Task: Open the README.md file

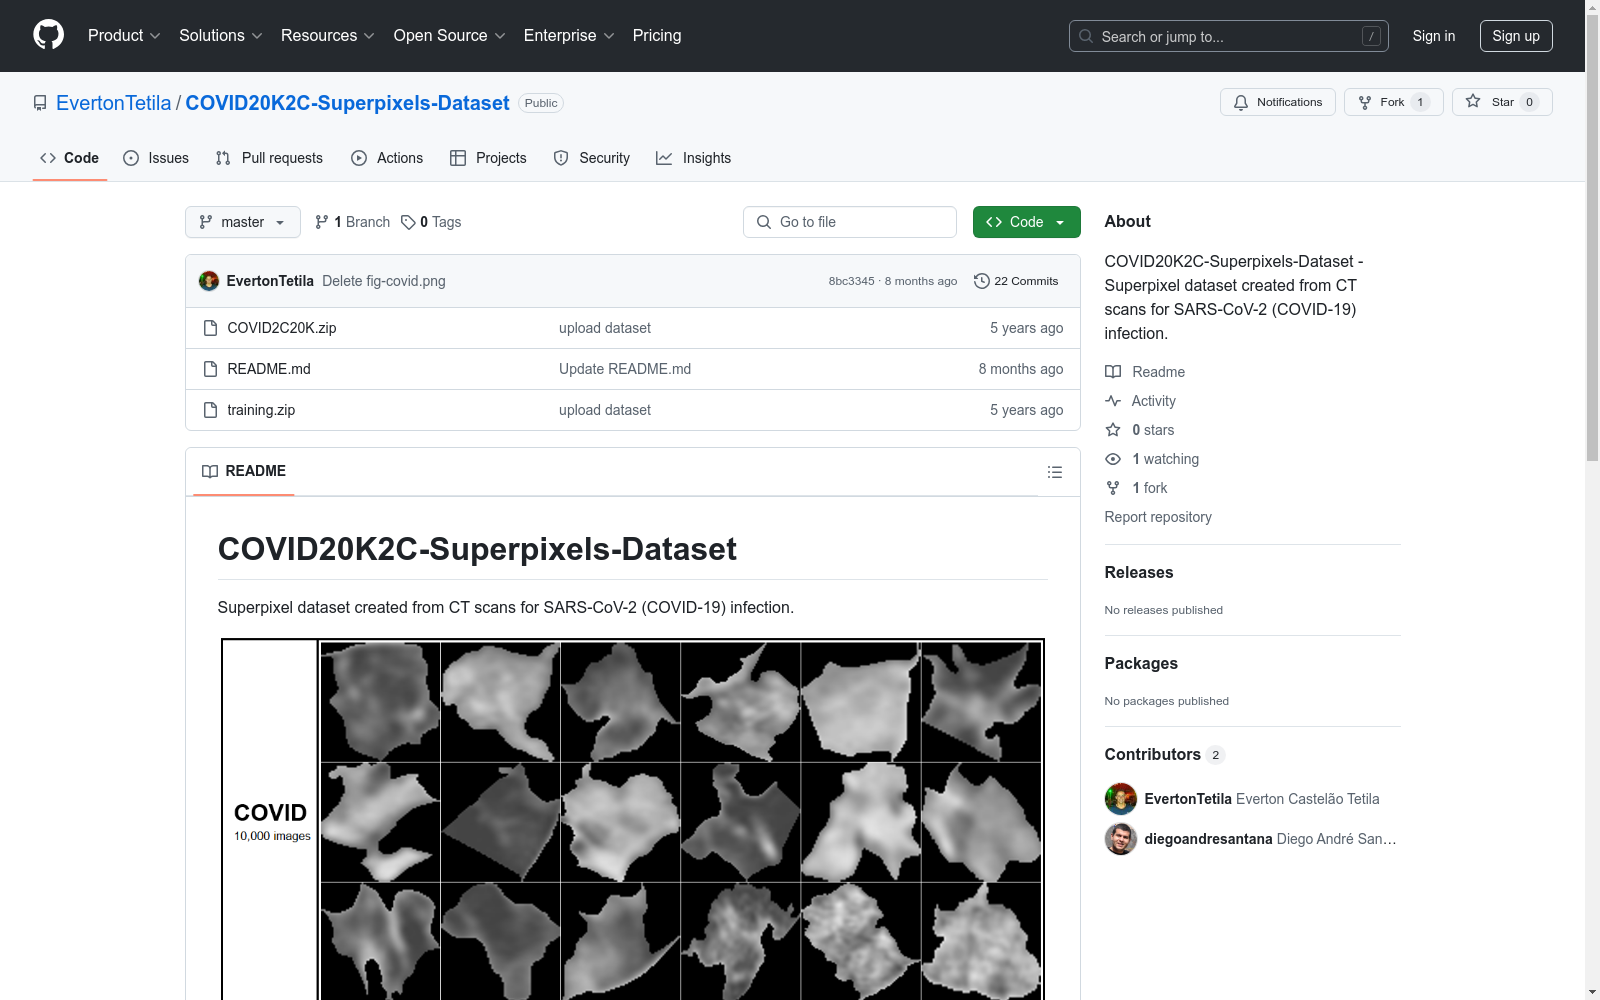Action: 269,369
